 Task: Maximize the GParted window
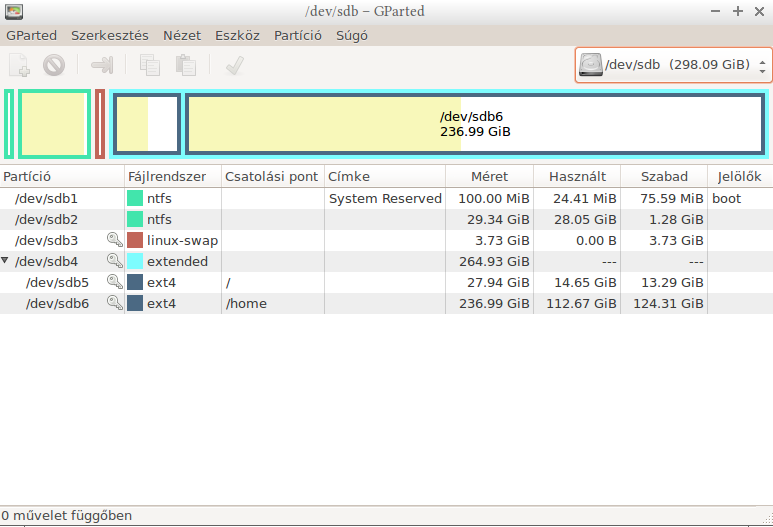[x=738, y=11]
